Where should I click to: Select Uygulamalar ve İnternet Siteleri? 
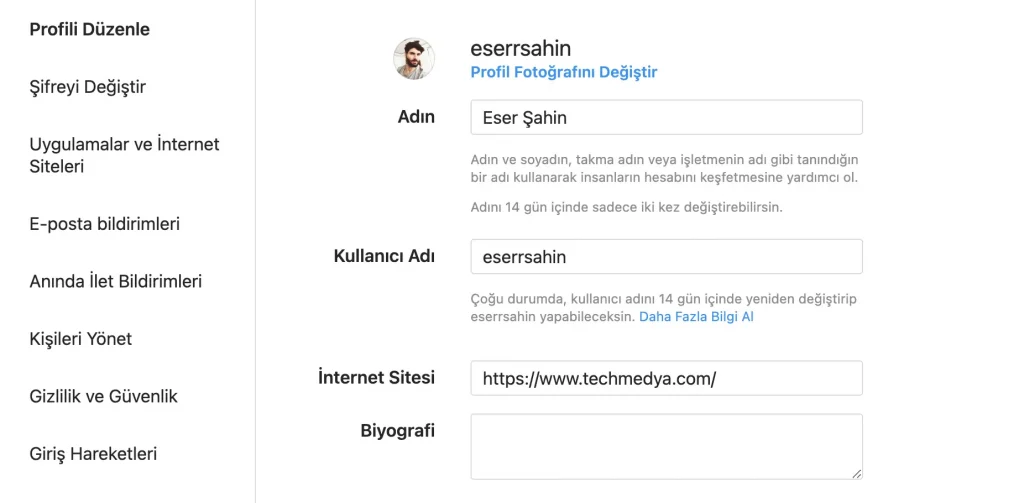click(x=124, y=155)
